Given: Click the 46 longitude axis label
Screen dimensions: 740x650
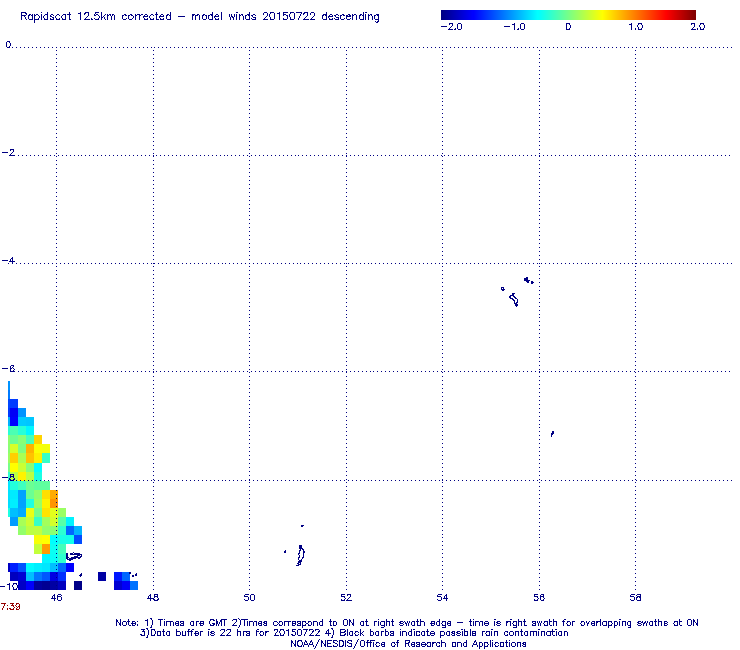Looking at the screenshot, I should click(x=56, y=598).
